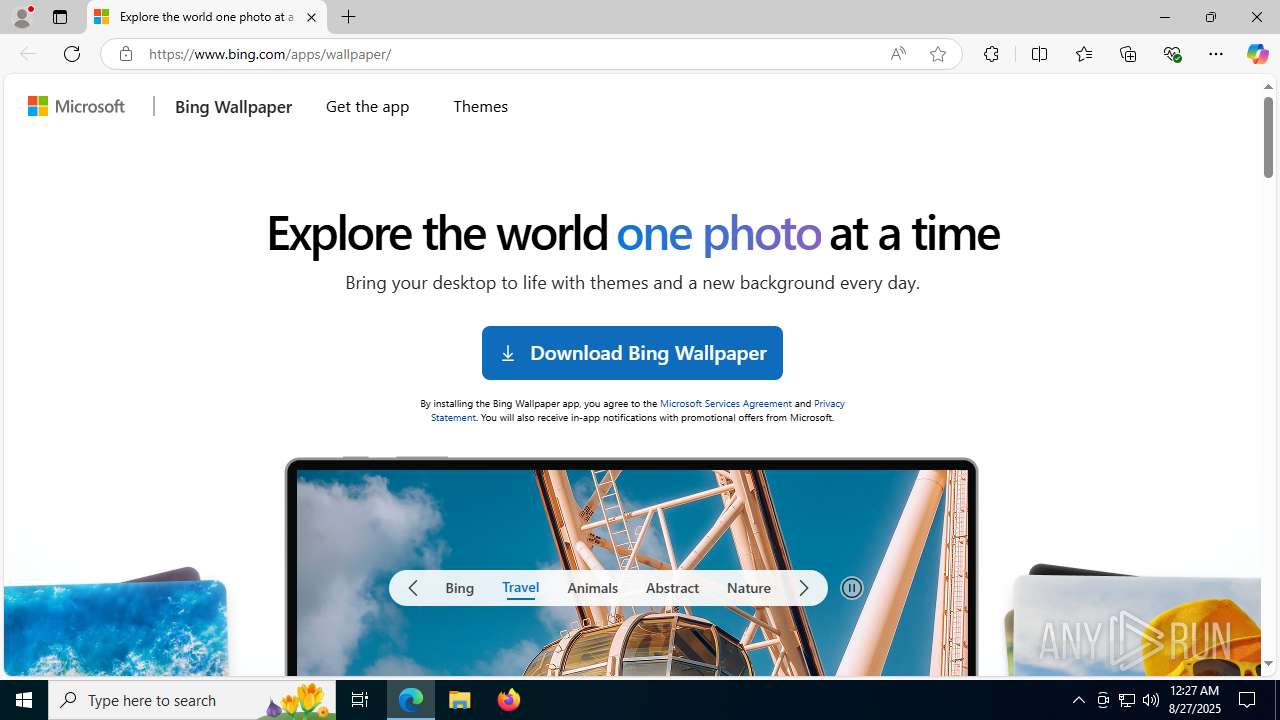This screenshot has height=720, width=1280.
Task: Open the Themes menu
Action: 480,106
